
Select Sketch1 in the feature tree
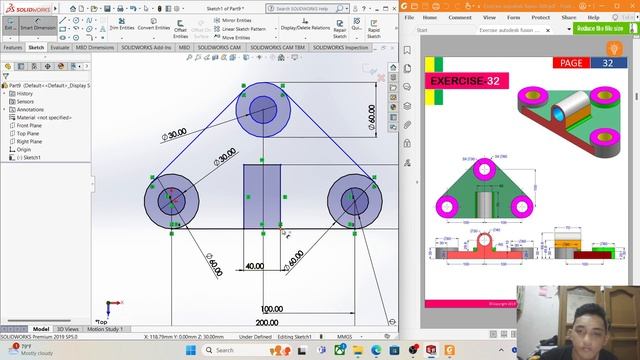pyautogui.click(x=29, y=157)
